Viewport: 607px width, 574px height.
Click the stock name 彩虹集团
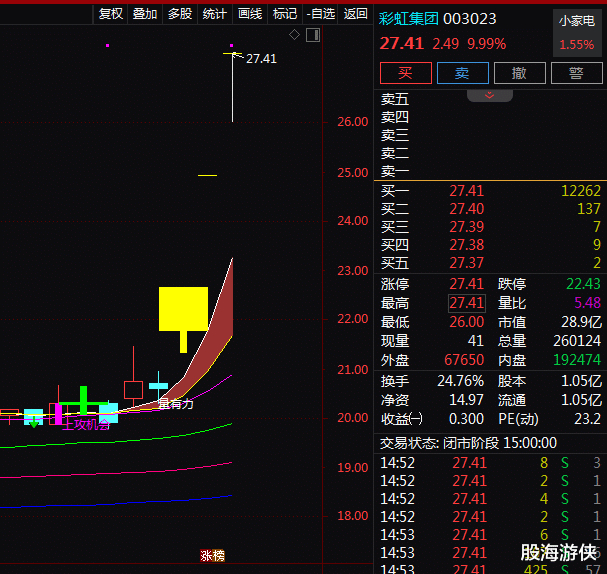click(408, 19)
